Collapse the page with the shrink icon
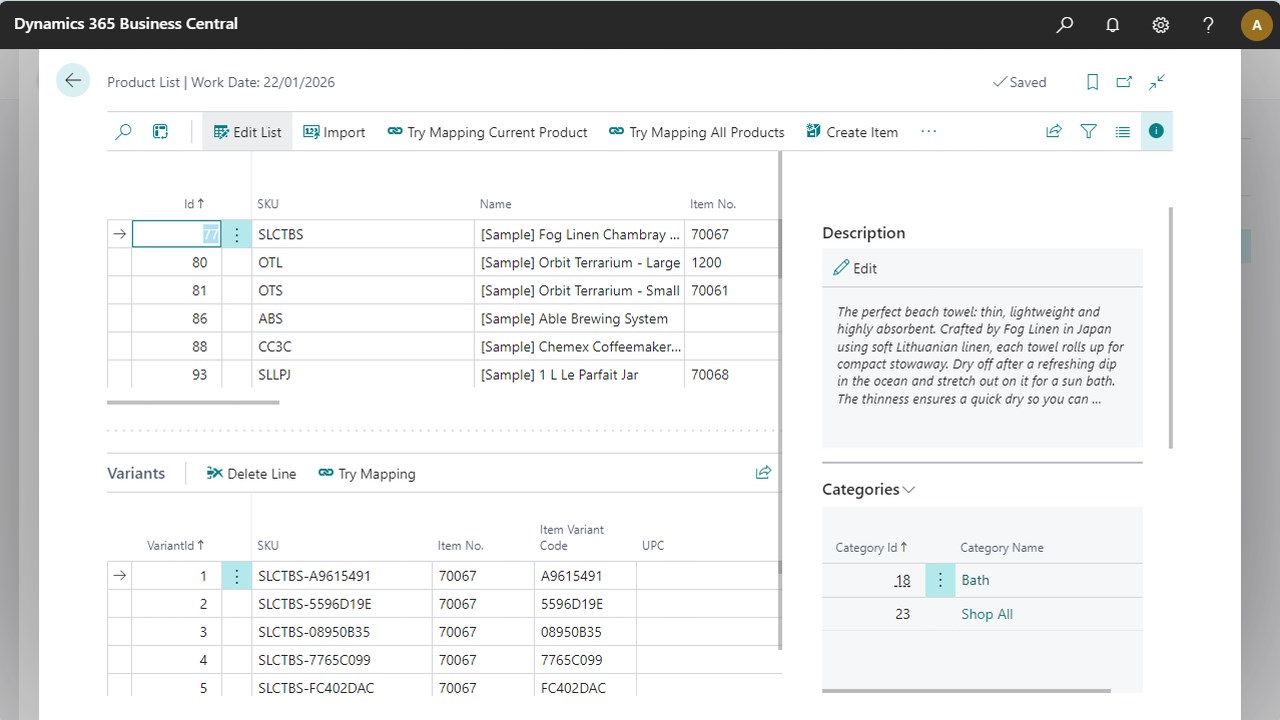Viewport: 1280px width, 720px height. pyautogui.click(x=1157, y=82)
